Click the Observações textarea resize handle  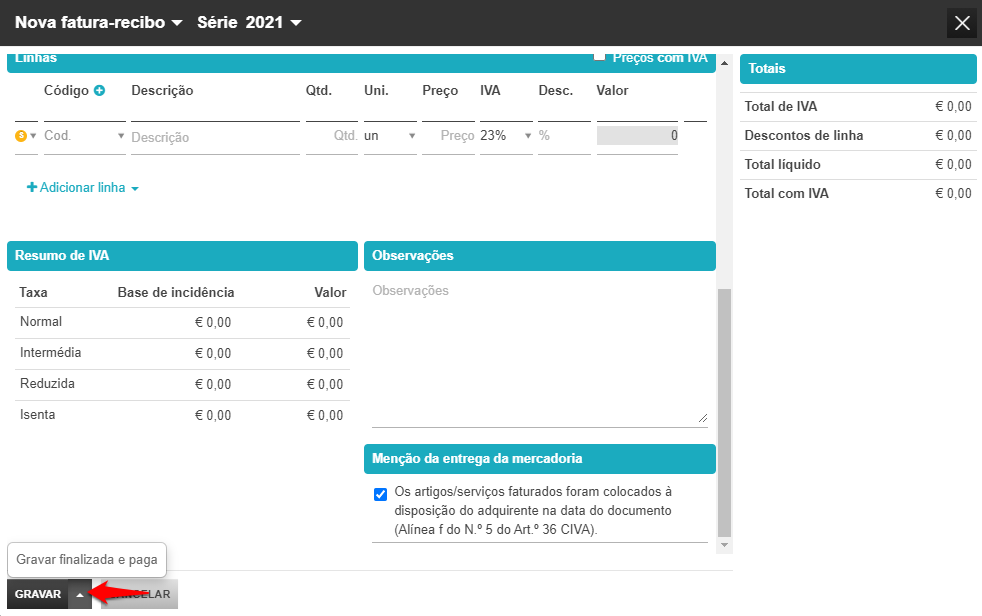coord(703,418)
